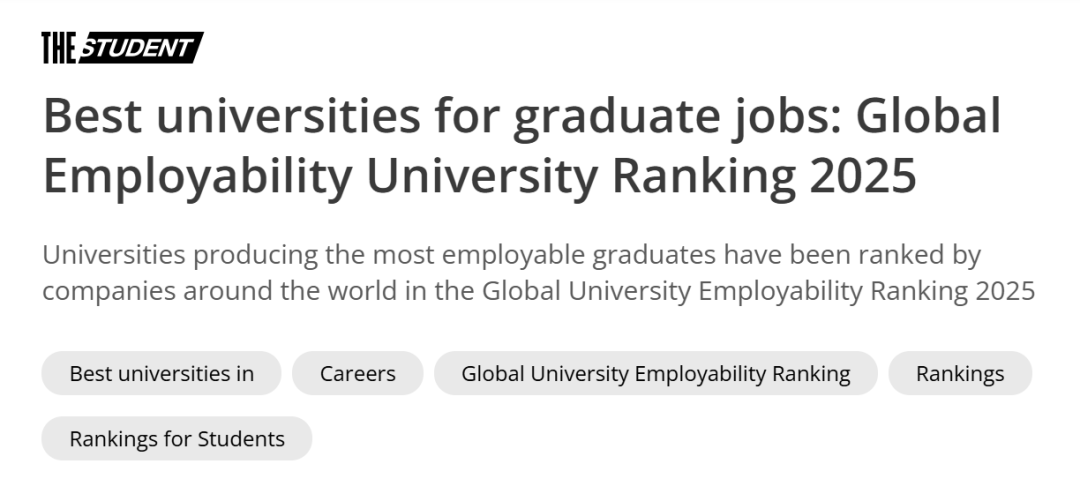Select the Careers topic tag
Image resolution: width=1080 pixels, height=478 pixels.
coord(357,373)
